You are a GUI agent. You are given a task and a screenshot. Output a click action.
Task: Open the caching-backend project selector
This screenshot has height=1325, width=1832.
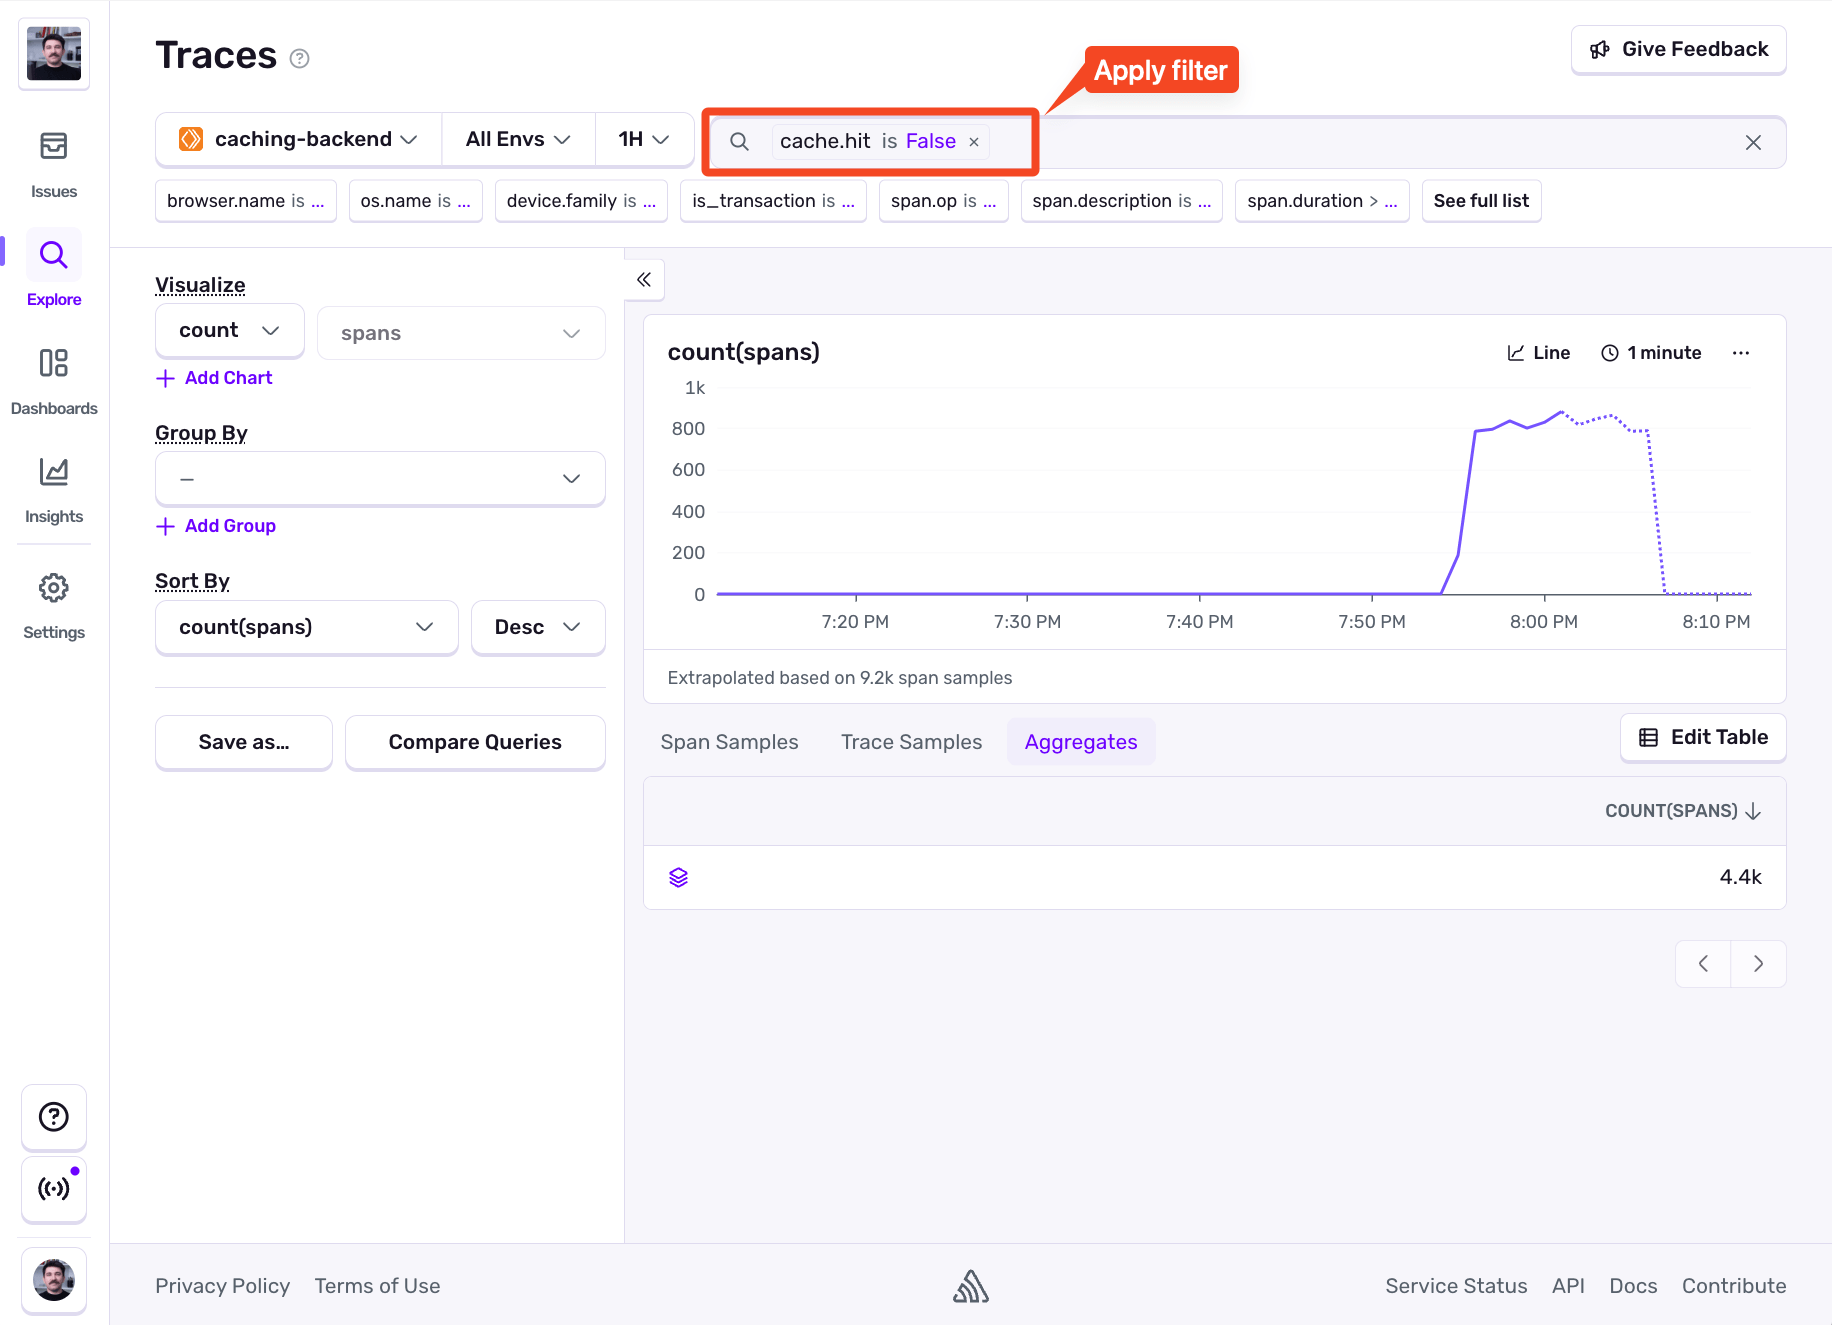(299, 139)
